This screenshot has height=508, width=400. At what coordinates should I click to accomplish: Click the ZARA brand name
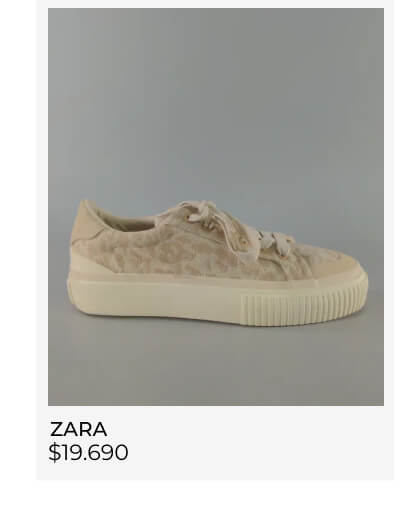[x=79, y=429]
